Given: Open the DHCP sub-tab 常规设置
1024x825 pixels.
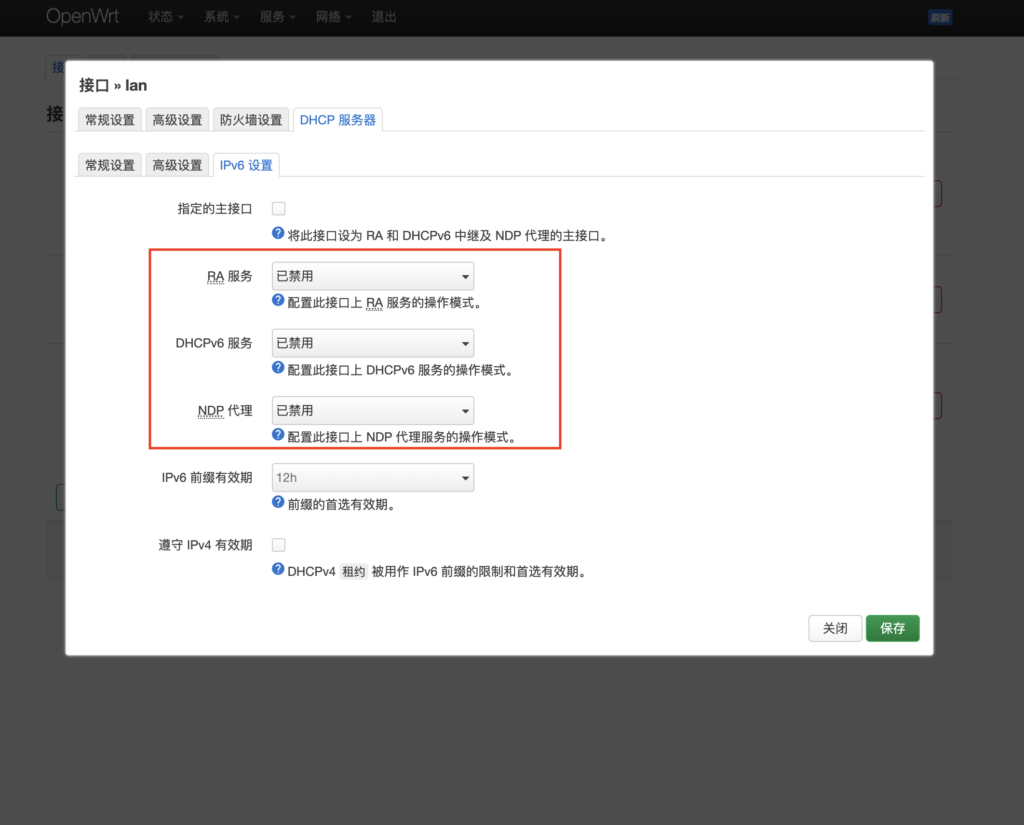Looking at the screenshot, I should click(110, 165).
